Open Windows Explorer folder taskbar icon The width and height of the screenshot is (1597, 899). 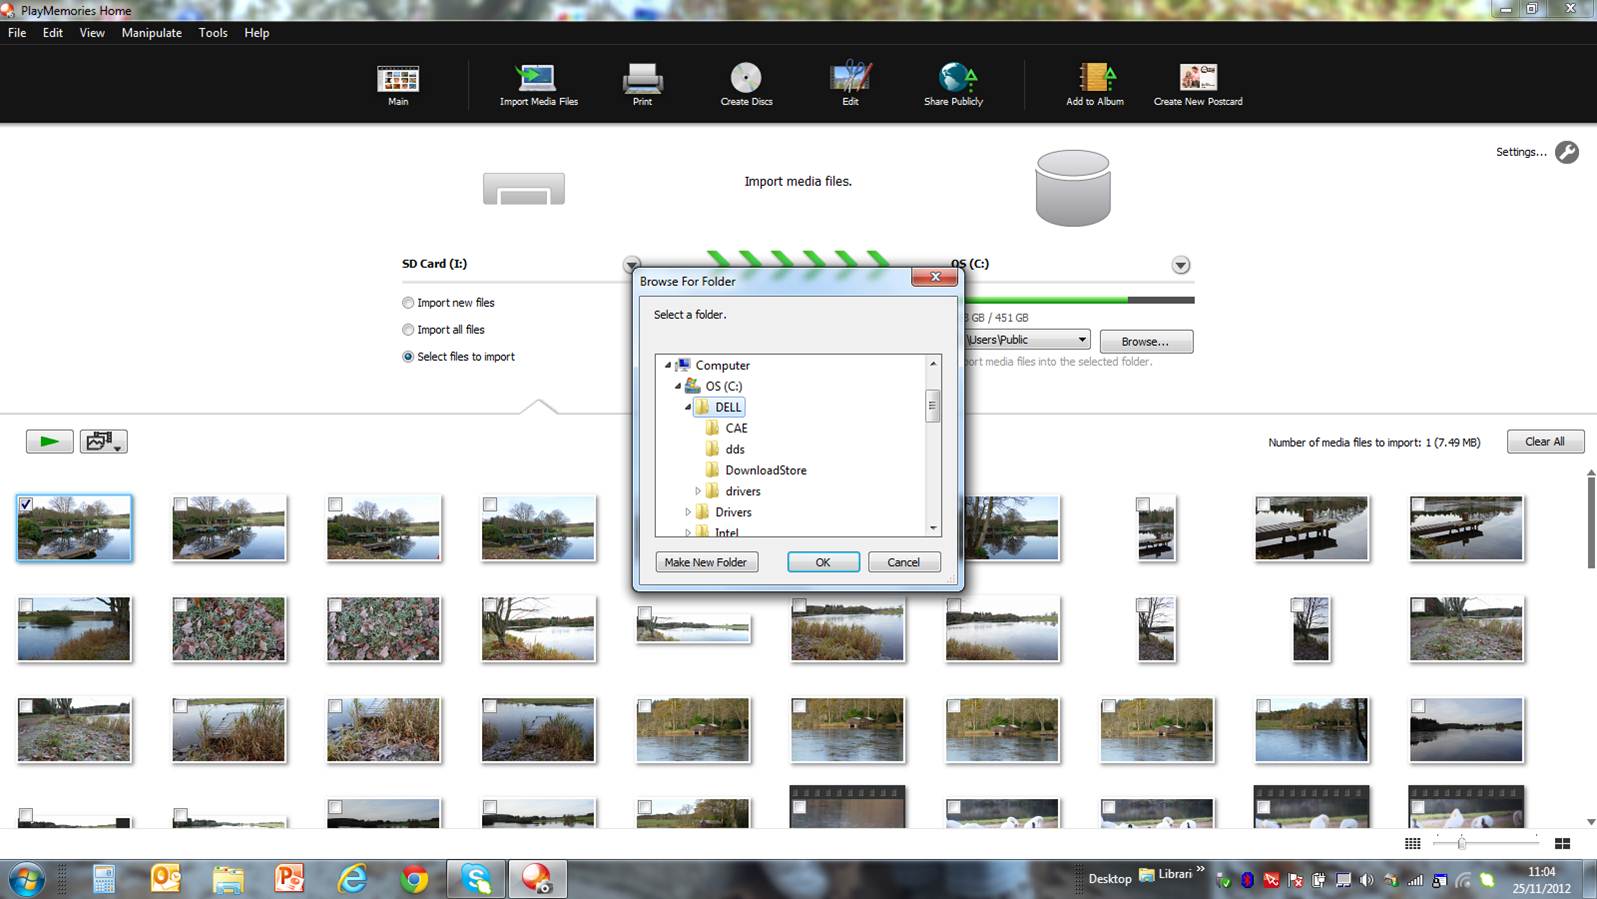coord(228,879)
